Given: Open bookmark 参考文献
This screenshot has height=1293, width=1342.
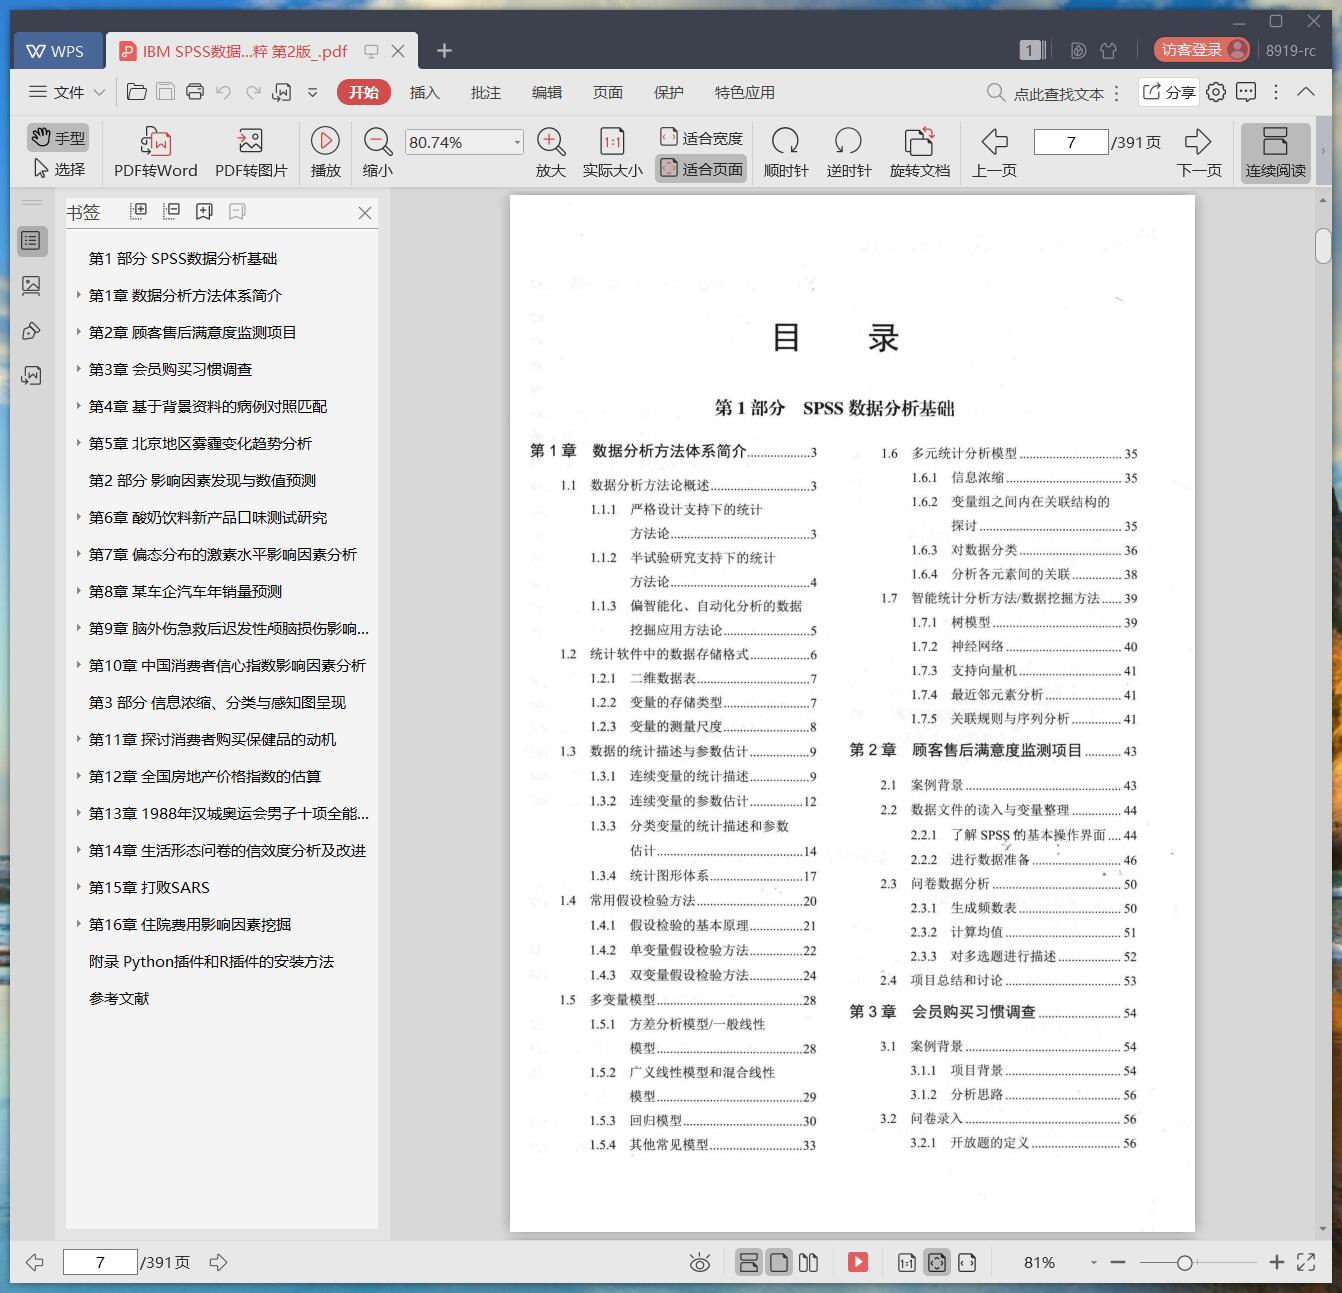Looking at the screenshot, I should point(119,998).
